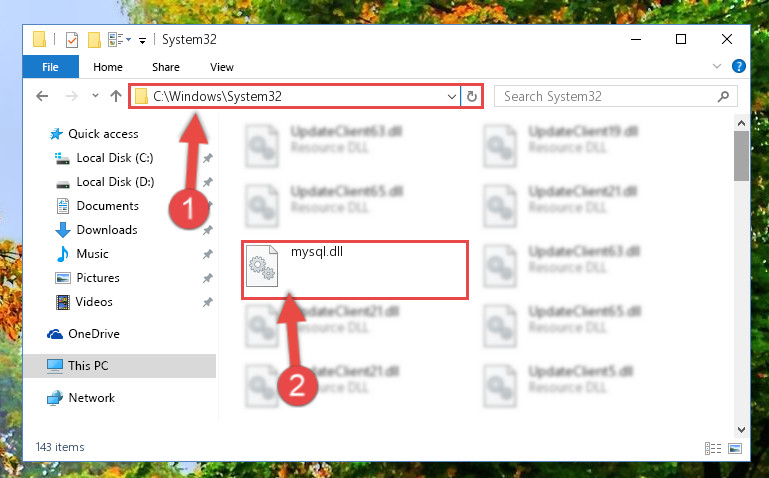Switch to Details view layout icon
The height and width of the screenshot is (478, 769).
(x=713, y=448)
